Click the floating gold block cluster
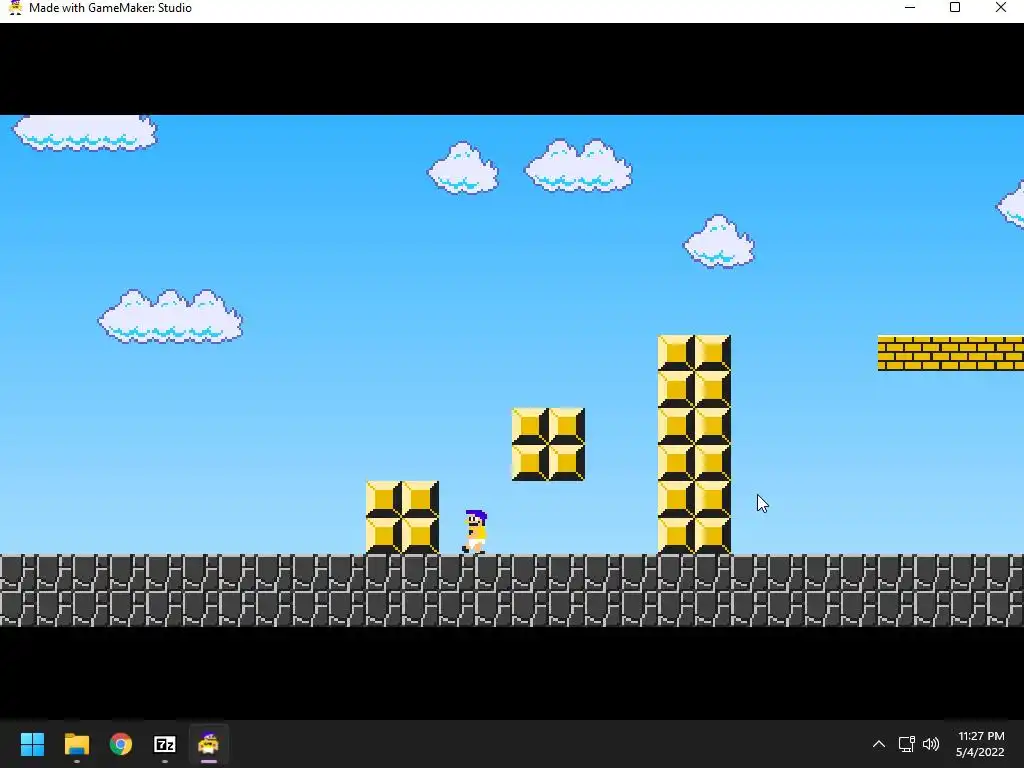This screenshot has width=1024, height=768. [x=548, y=444]
